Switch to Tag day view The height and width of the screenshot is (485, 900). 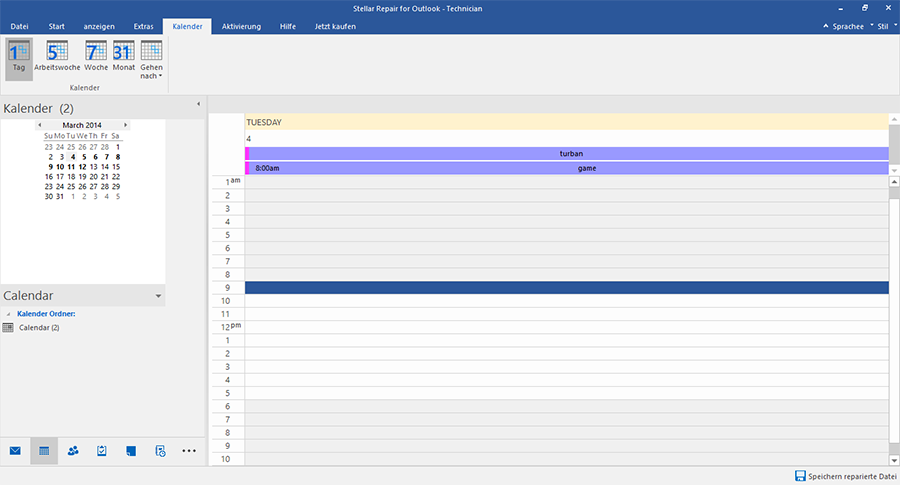(19, 59)
